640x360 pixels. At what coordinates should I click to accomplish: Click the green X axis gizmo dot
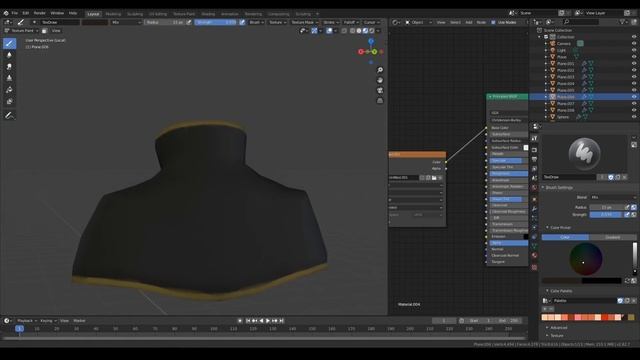[x=374, y=52]
